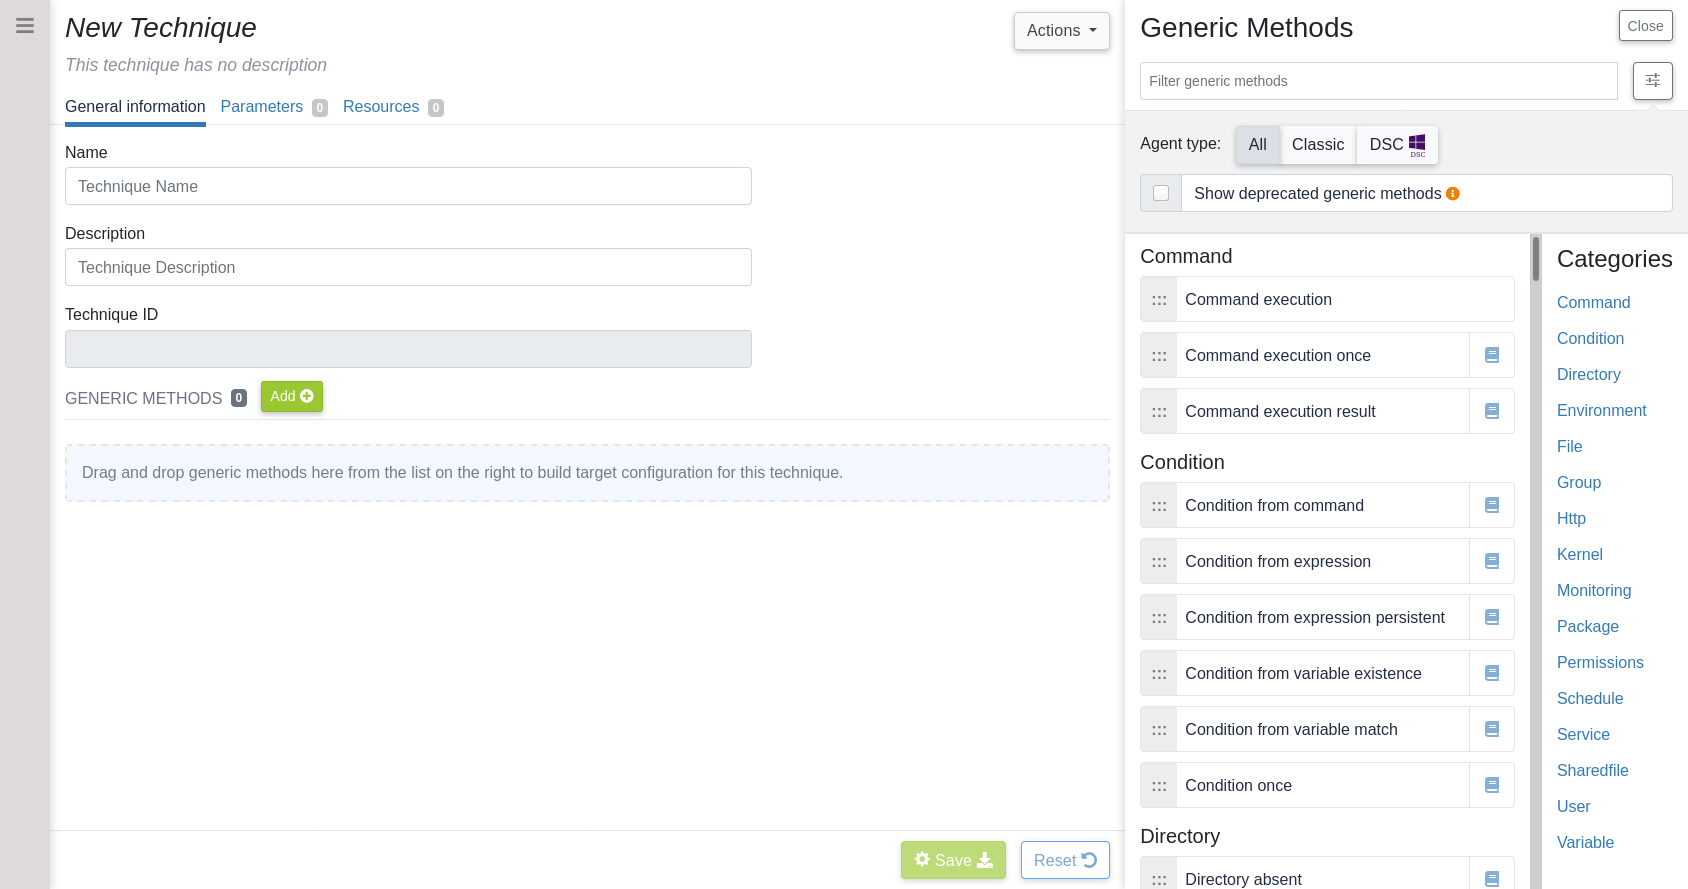1688x889 pixels.
Task: Open documentation icon for Condition from command
Action: 1491,505
